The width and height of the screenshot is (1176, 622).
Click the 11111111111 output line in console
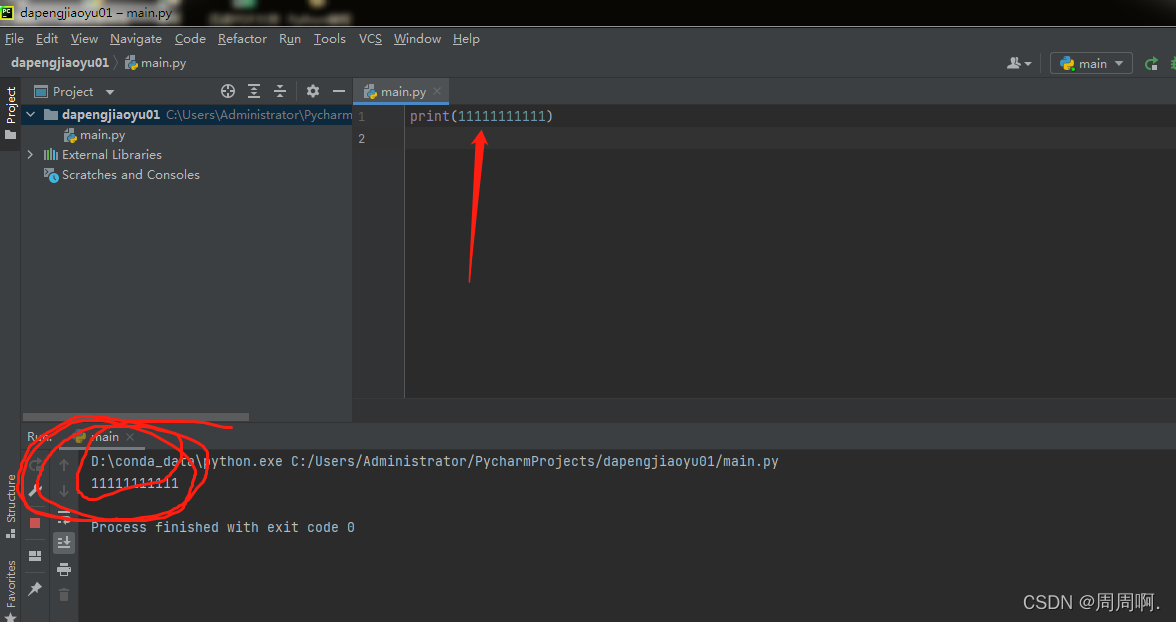(x=135, y=483)
